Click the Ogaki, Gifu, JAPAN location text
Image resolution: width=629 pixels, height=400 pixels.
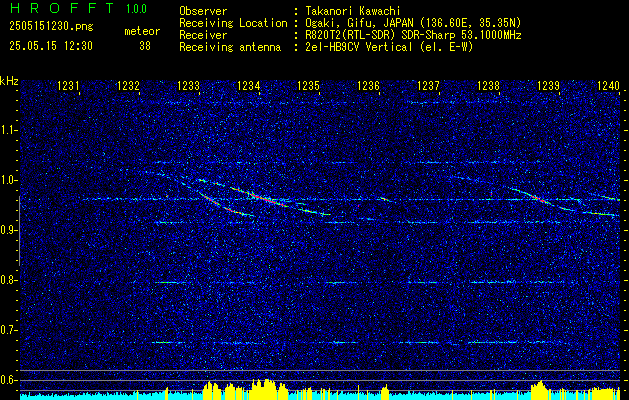click(413, 23)
